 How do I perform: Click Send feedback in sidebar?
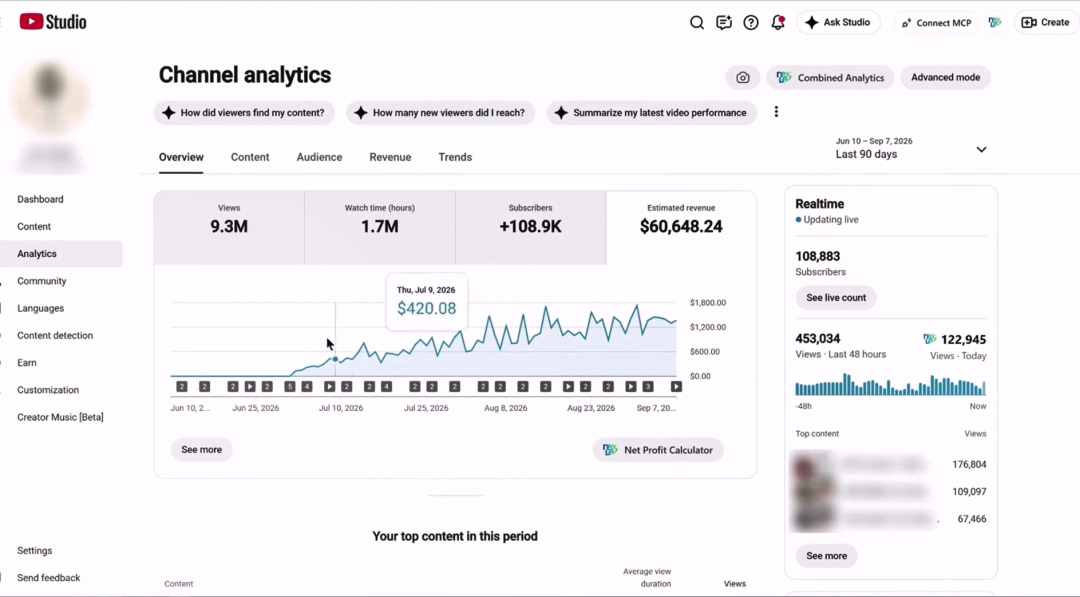(x=48, y=578)
